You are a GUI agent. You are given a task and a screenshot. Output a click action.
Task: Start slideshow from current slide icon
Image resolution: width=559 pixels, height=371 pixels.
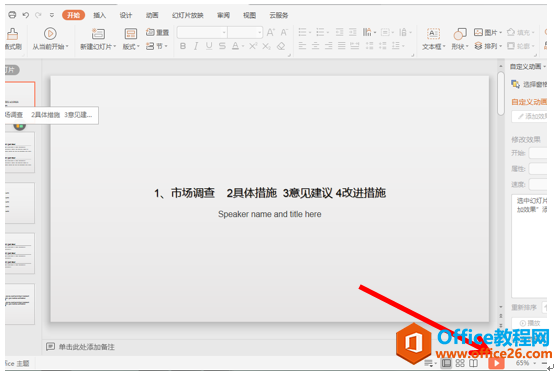point(50,34)
